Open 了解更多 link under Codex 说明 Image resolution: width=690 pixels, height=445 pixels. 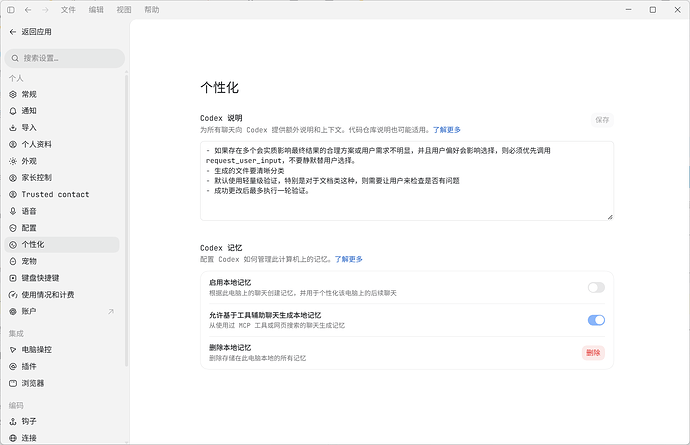pyautogui.click(x=447, y=130)
